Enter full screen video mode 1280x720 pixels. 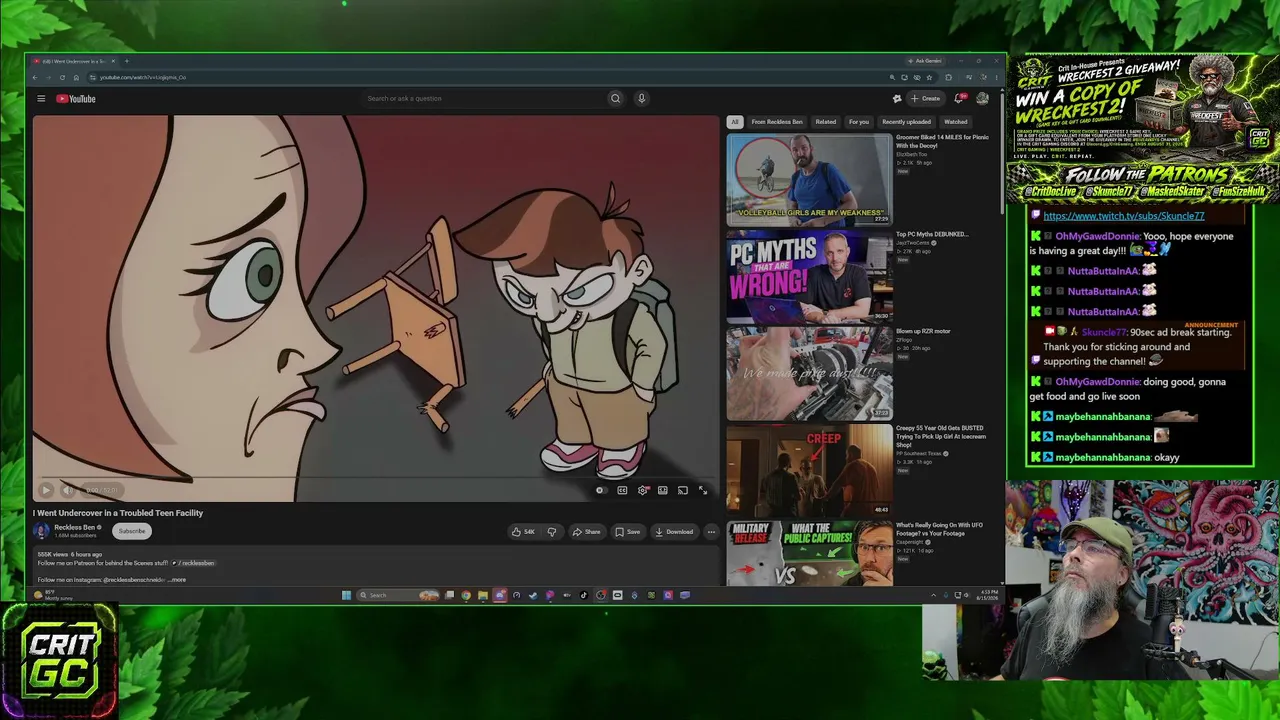pyautogui.click(x=703, y=490)
